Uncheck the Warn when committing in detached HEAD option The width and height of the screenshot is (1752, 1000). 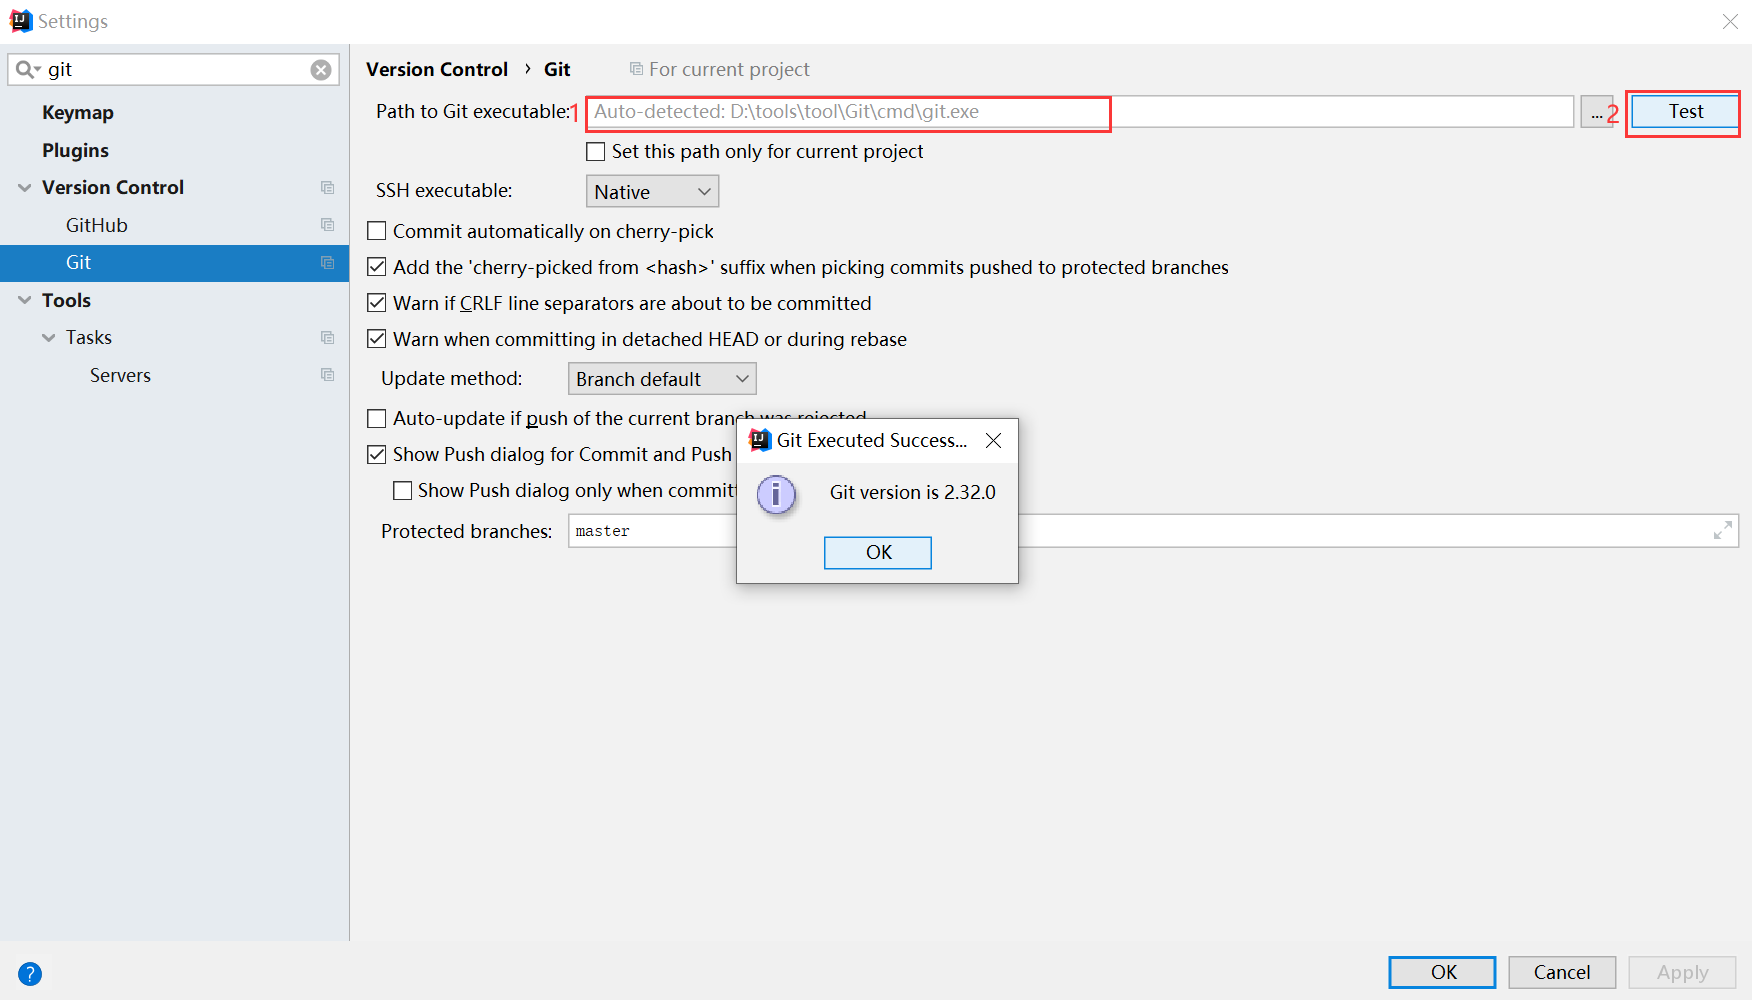pyautogui.click(x=377, y=339)
